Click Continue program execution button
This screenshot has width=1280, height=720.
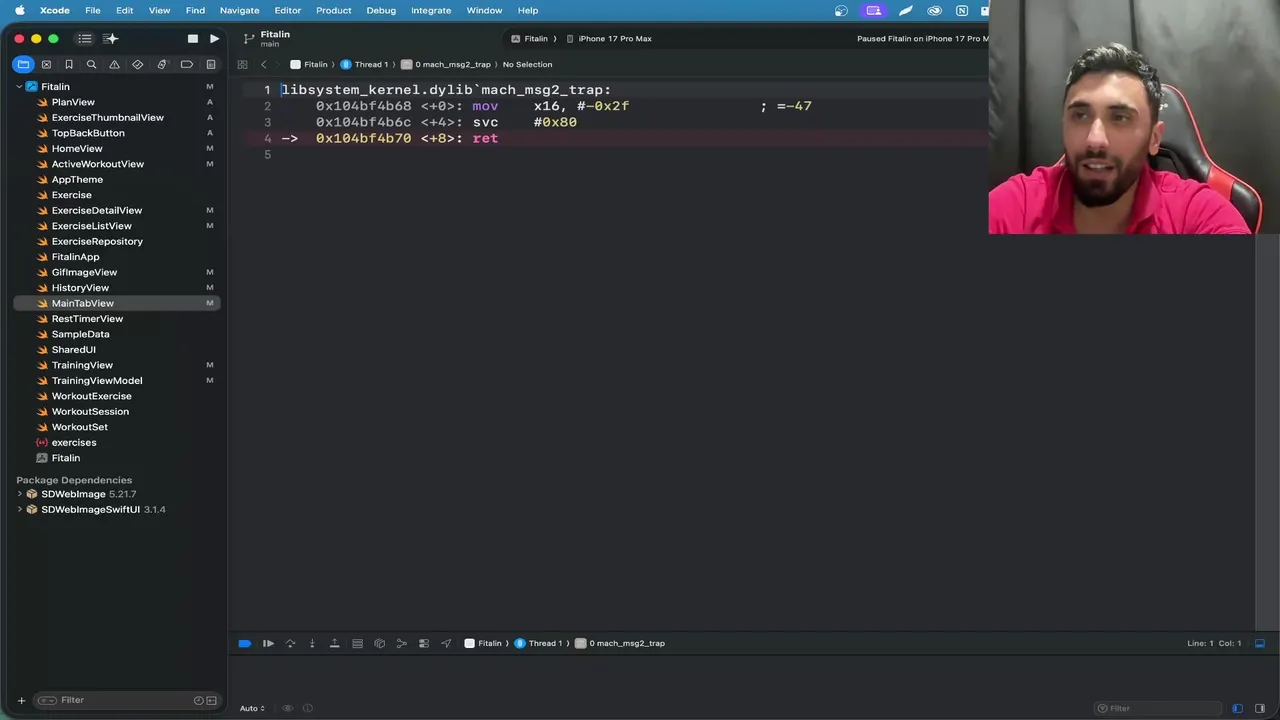(268, 643)
